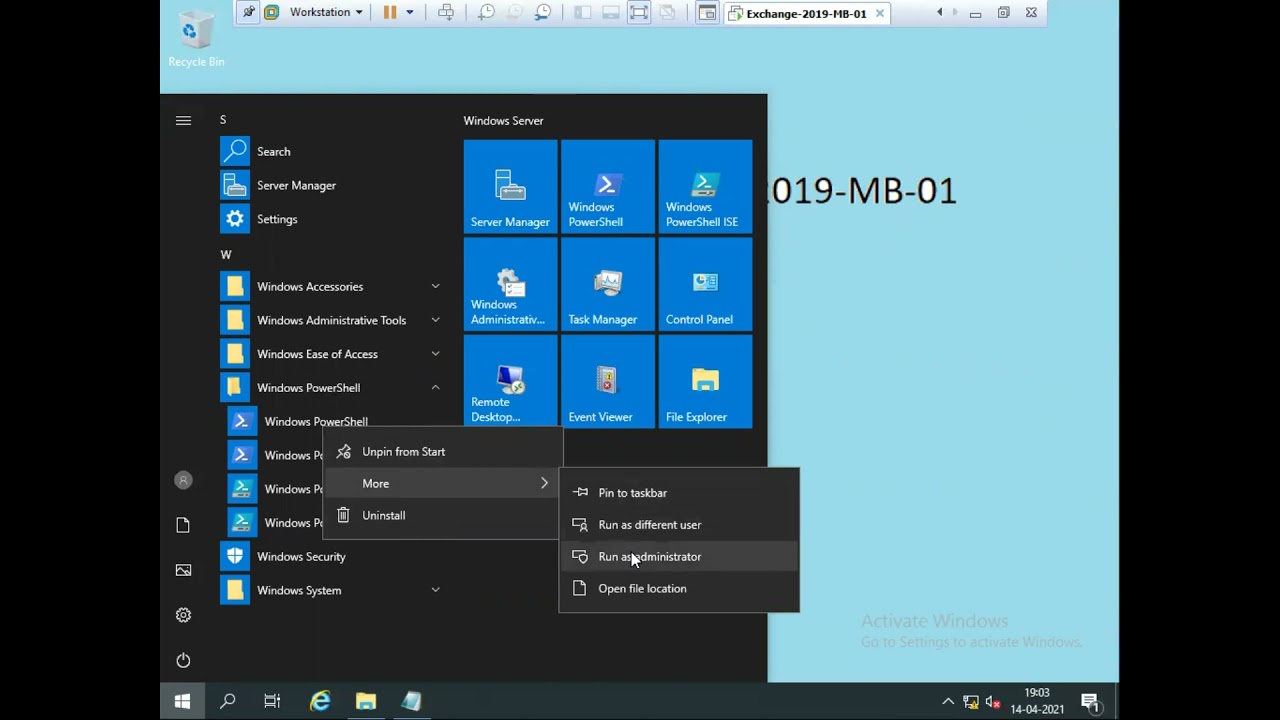Click the VMware pin toolbar icon

pos(249,13)
